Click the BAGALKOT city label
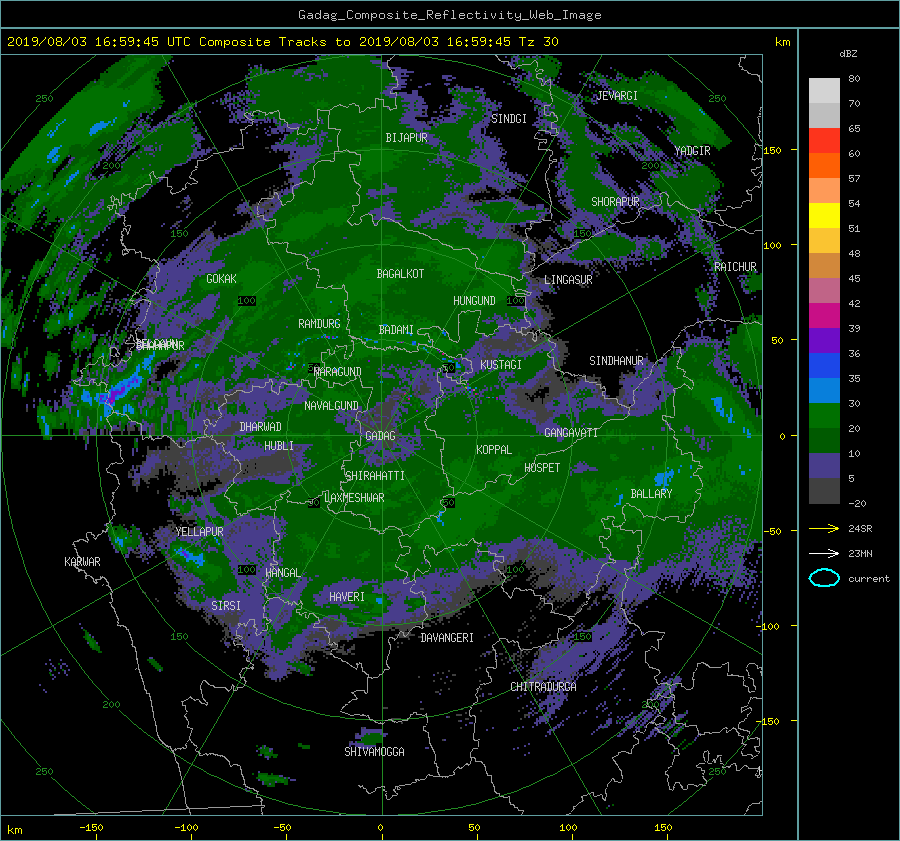This screenshot has height=841, width=900. pos(400,274)
